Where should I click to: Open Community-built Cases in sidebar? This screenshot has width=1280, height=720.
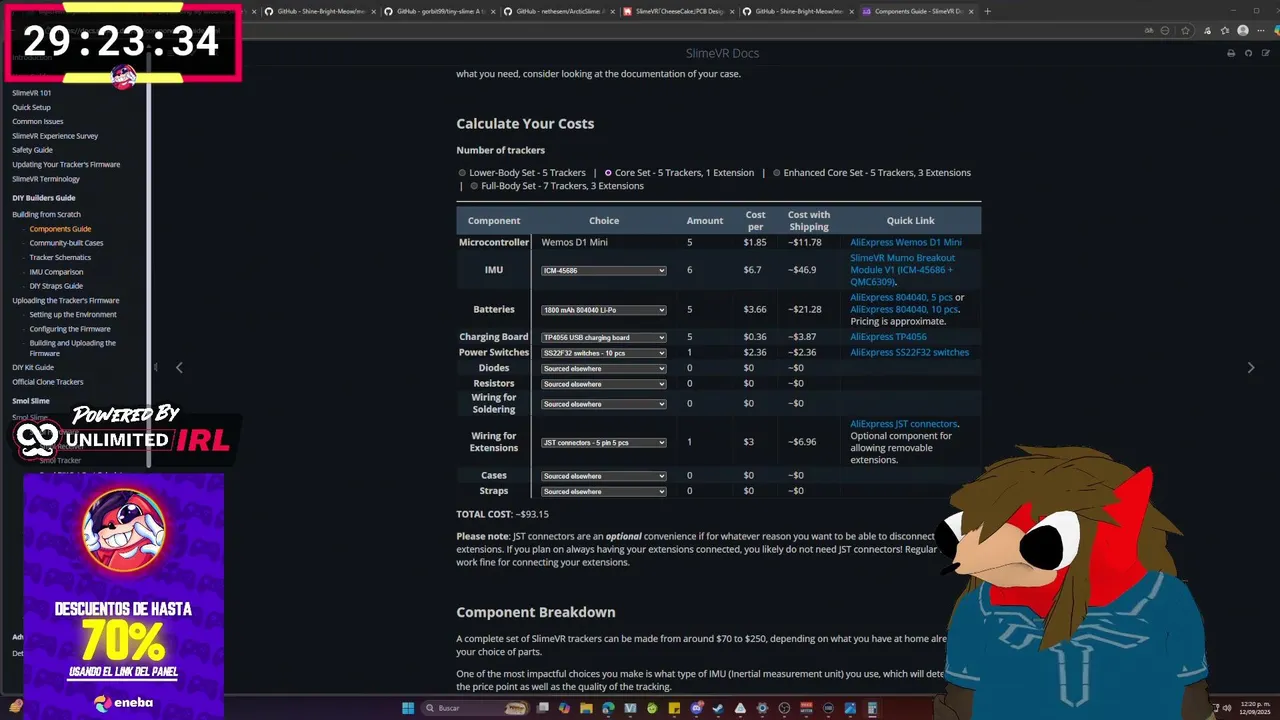click(66, 243)
